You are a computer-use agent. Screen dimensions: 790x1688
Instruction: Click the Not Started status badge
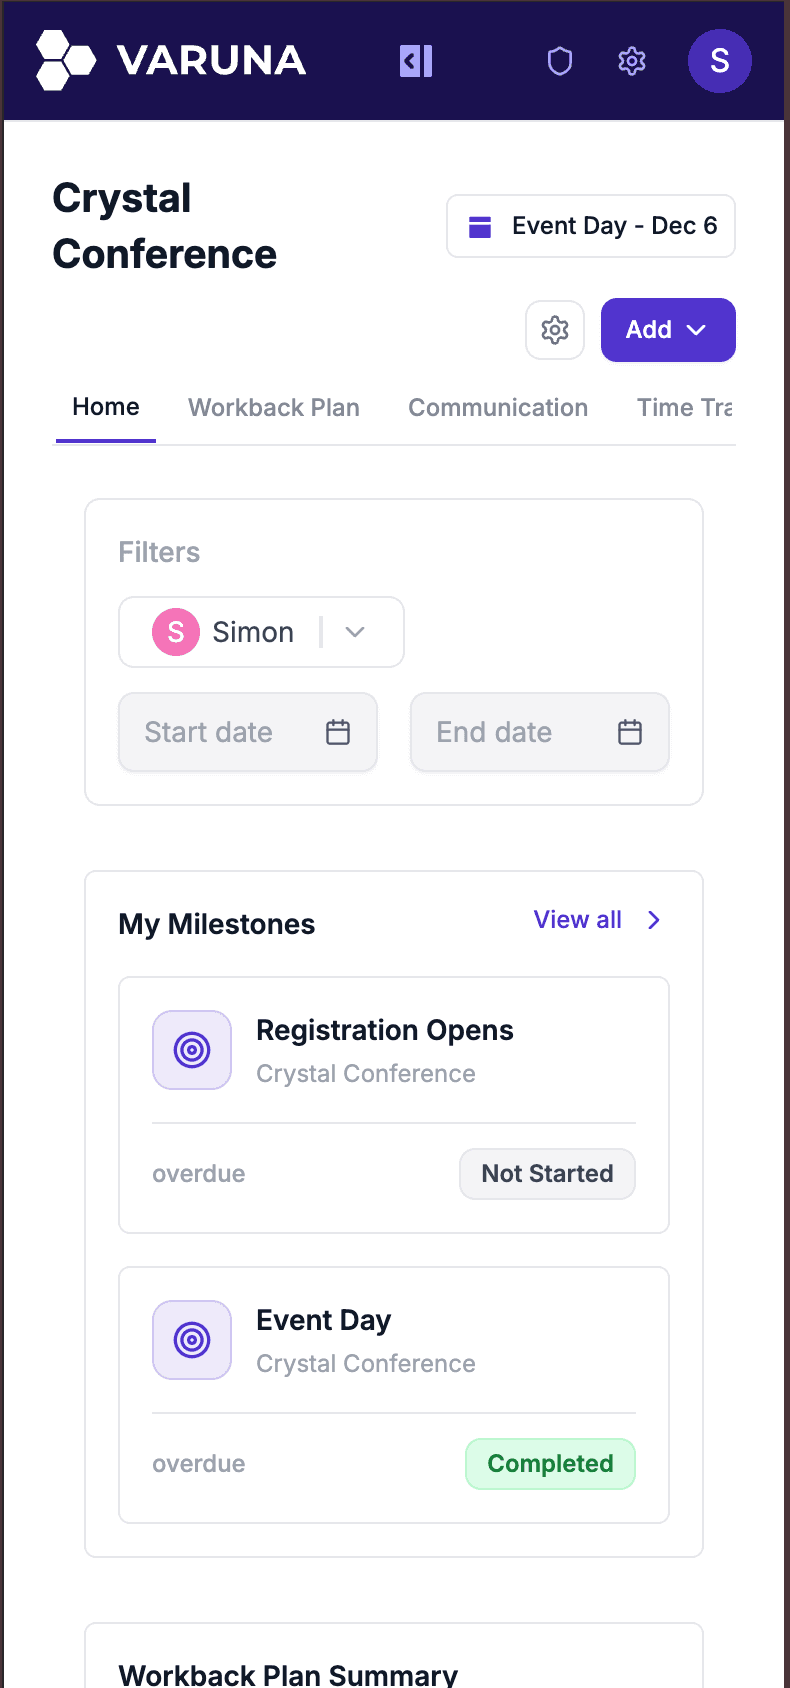(547, 1174)
